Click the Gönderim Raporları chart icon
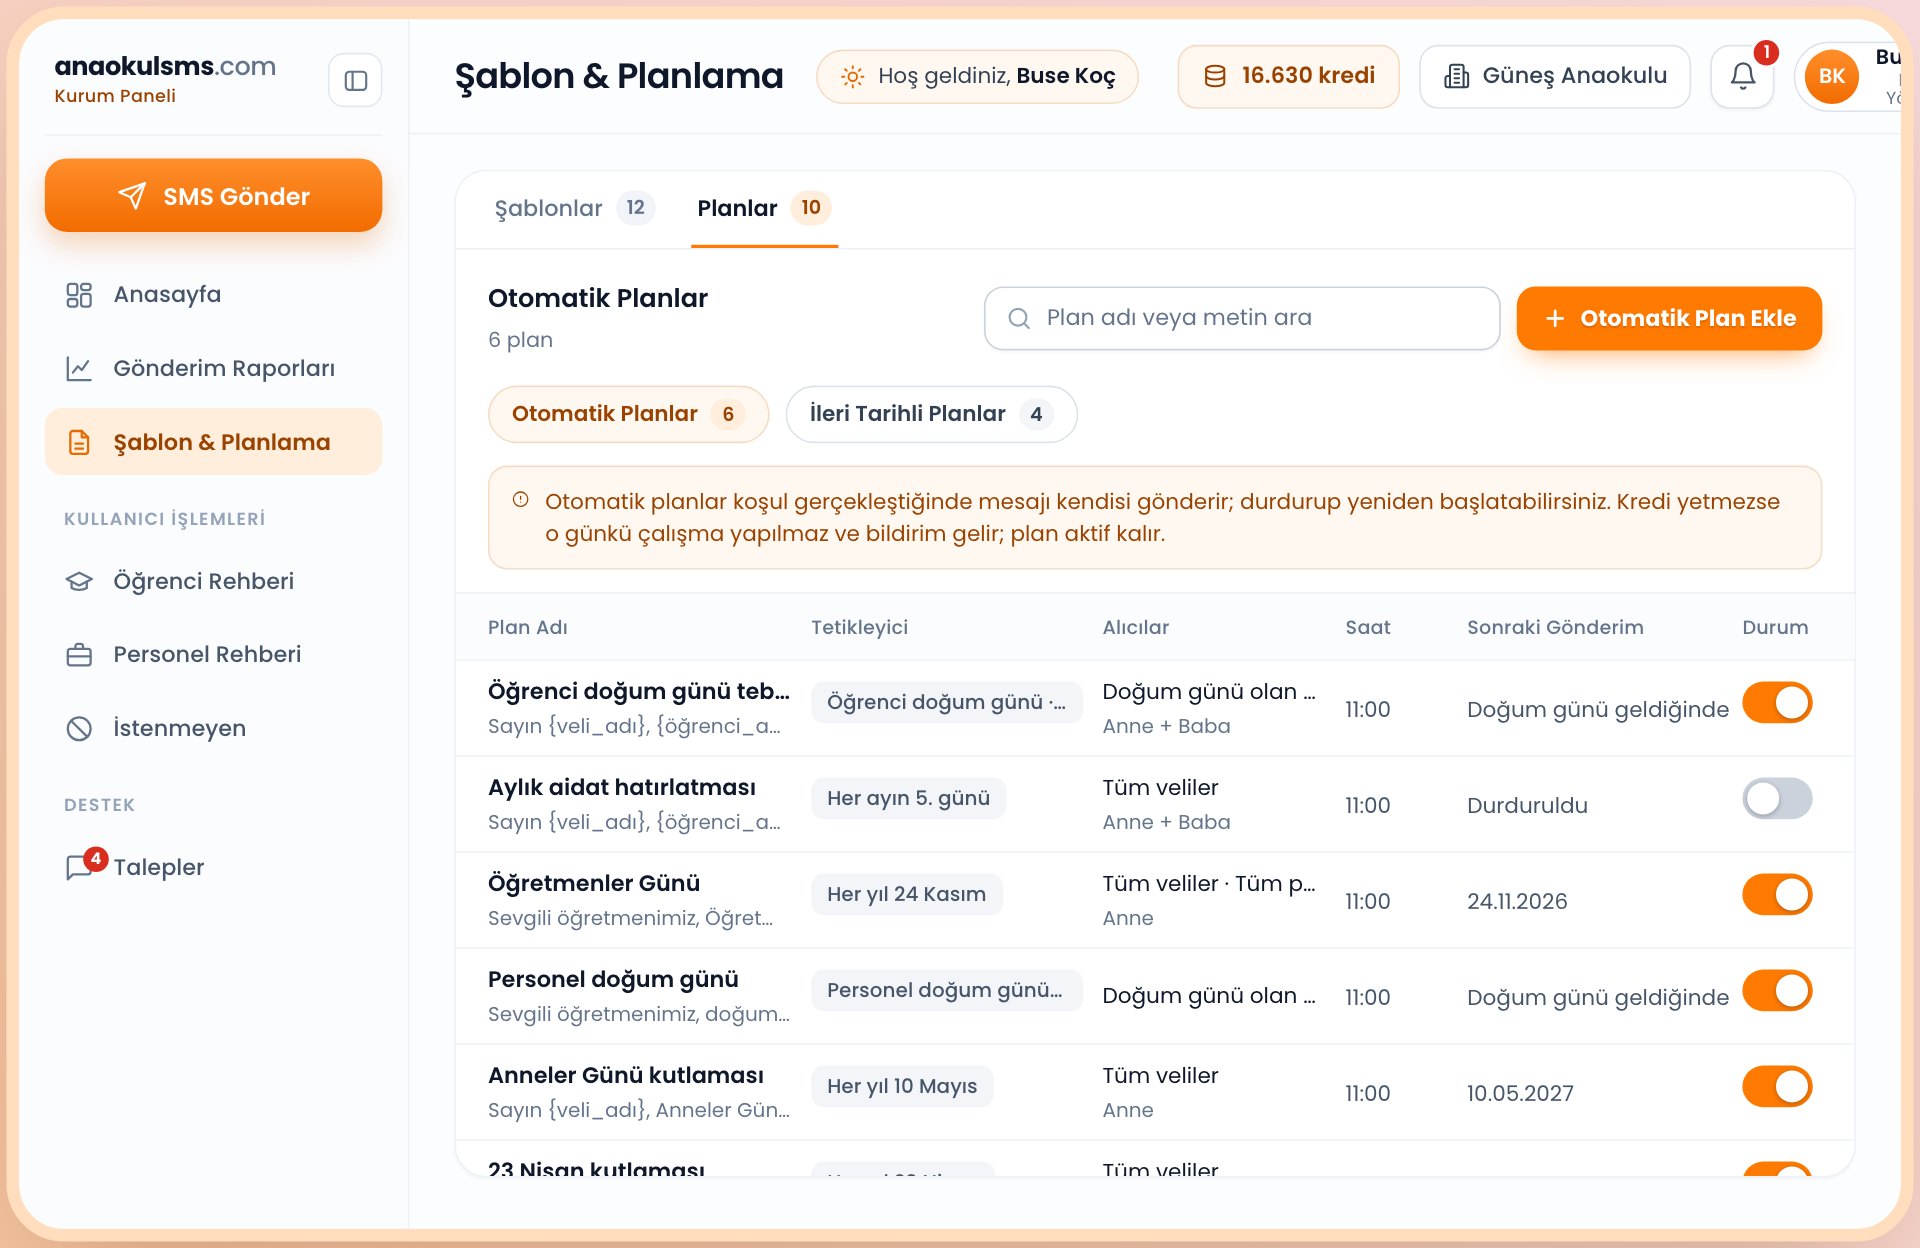This screenshot has height=1248, width=1920. [79, 369]
